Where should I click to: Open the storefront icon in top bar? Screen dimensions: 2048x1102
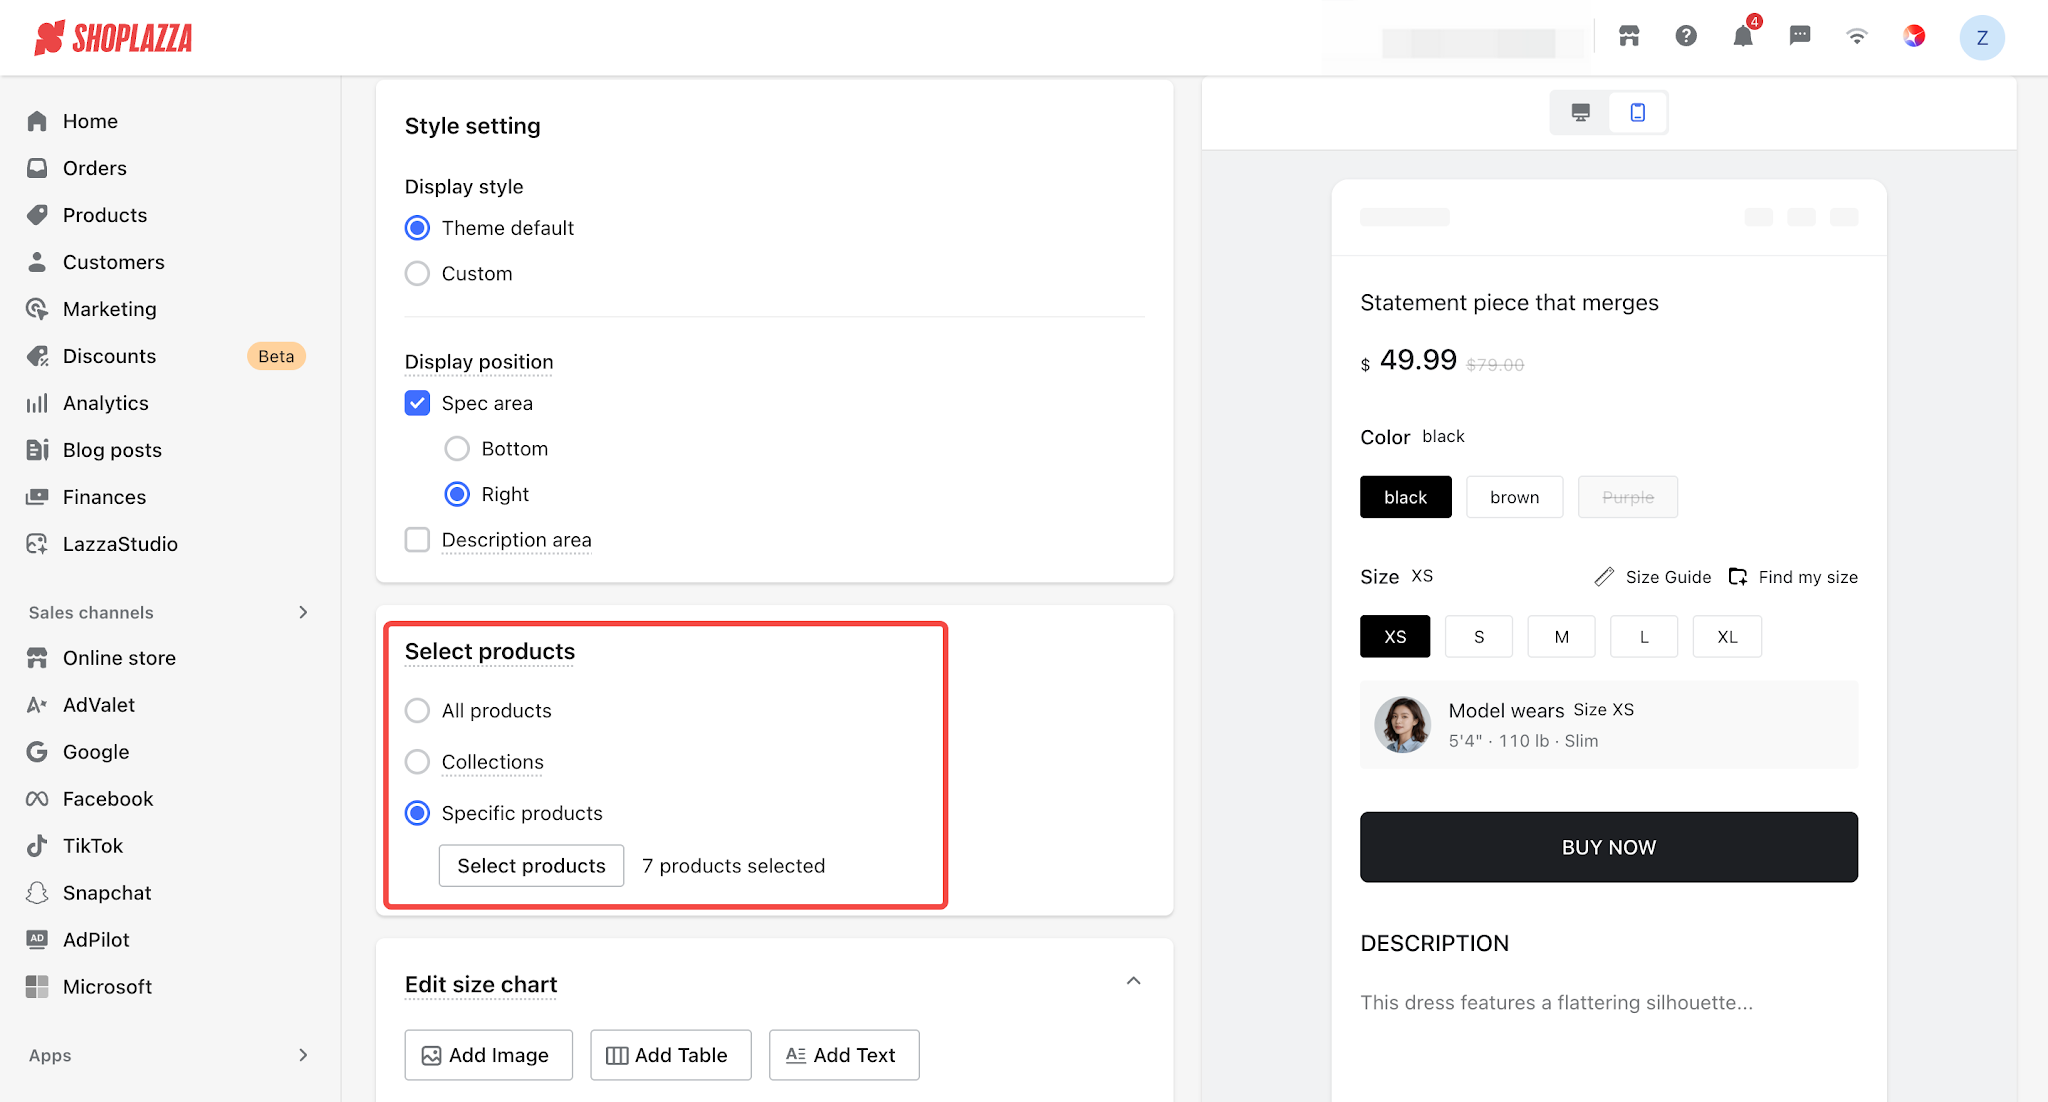tap(1629, 37)
